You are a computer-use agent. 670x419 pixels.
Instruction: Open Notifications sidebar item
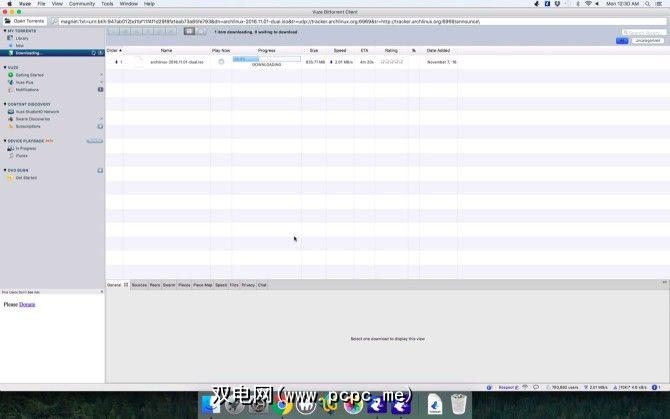tap(27, 90)
